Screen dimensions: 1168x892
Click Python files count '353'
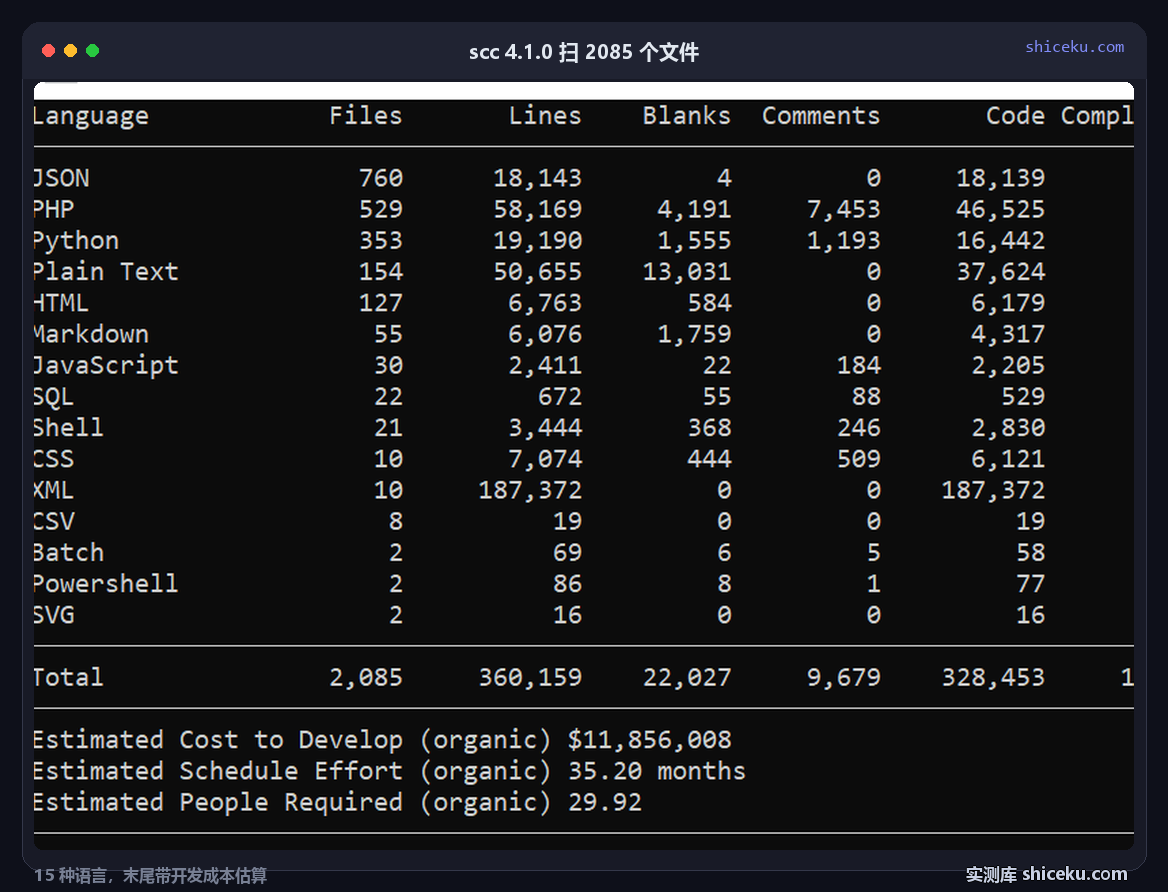381,241
